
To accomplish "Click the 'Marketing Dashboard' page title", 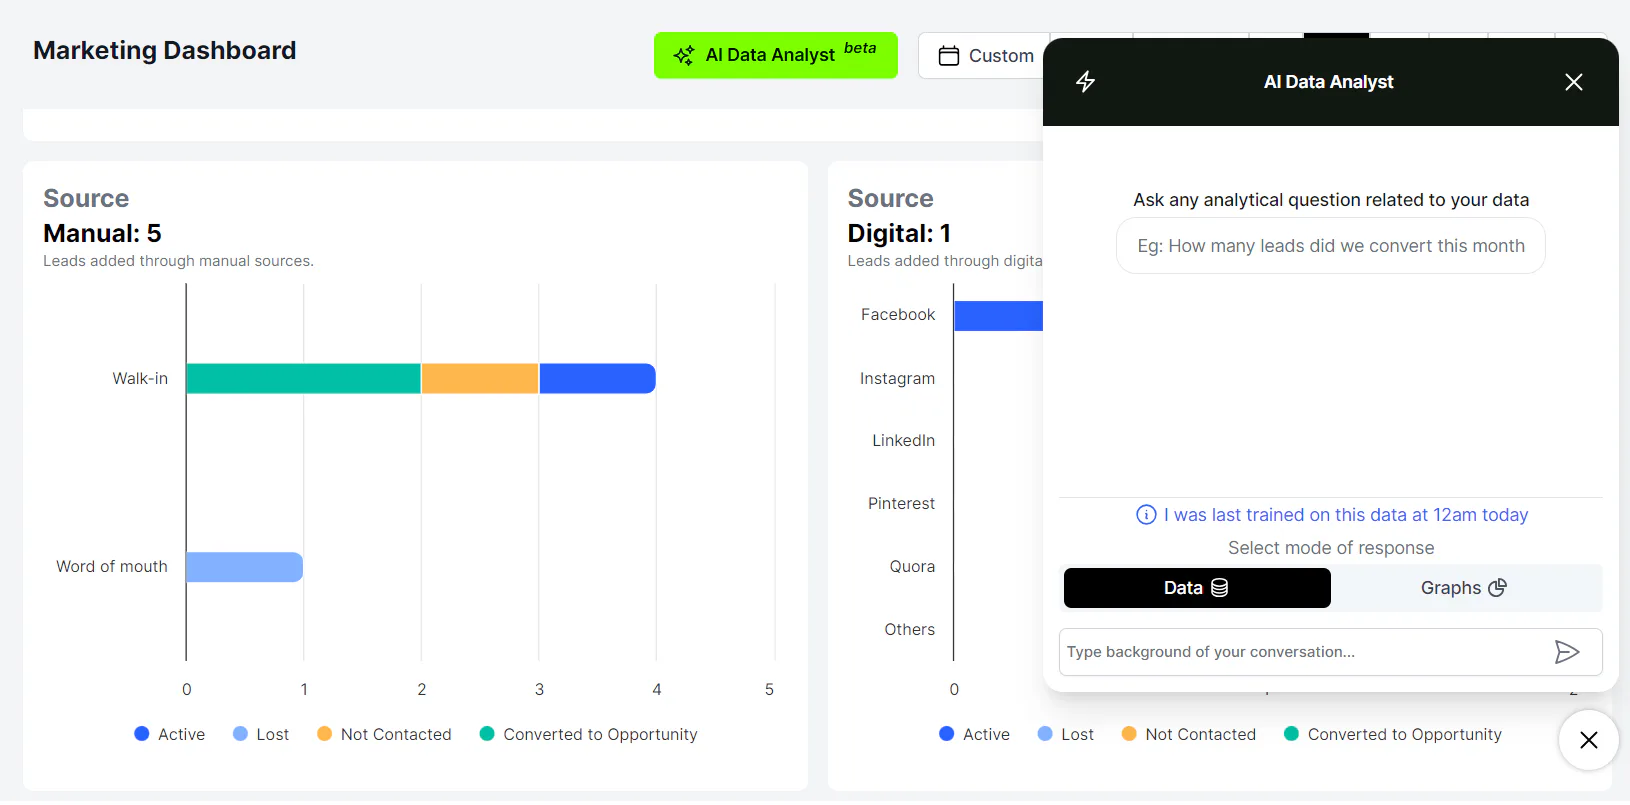I will (x=165, y=51).
